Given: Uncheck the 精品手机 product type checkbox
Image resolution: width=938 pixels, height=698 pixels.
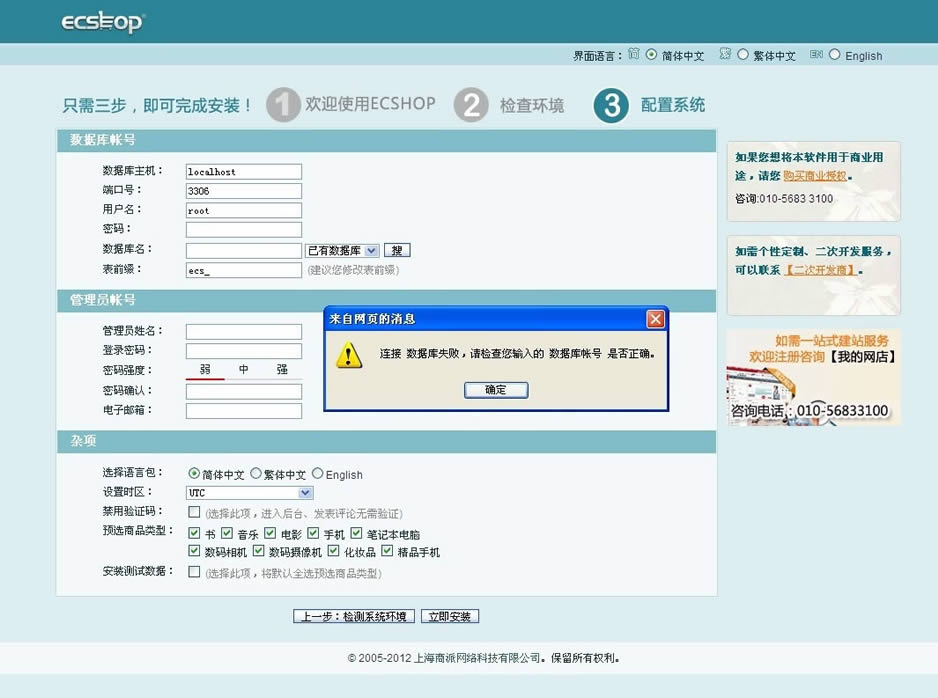Looking at the screenshot, I should 388,551.
